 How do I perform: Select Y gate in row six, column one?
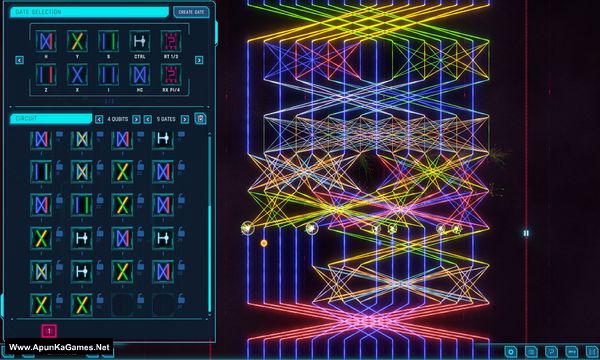[x=41, y=305]
